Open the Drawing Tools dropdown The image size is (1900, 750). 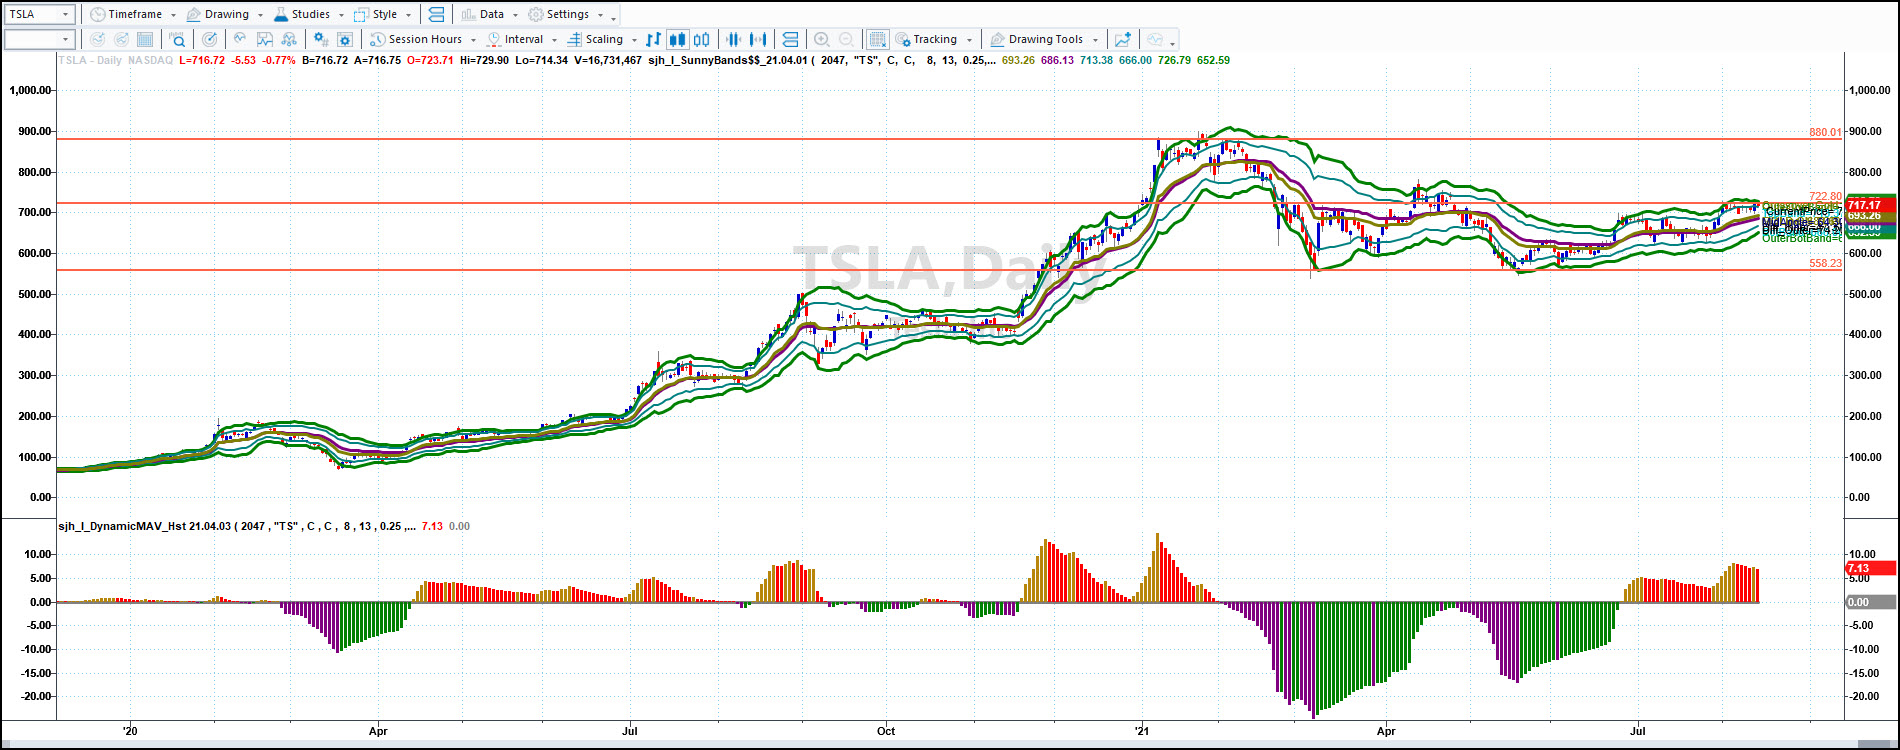[x=1044, y=40]
